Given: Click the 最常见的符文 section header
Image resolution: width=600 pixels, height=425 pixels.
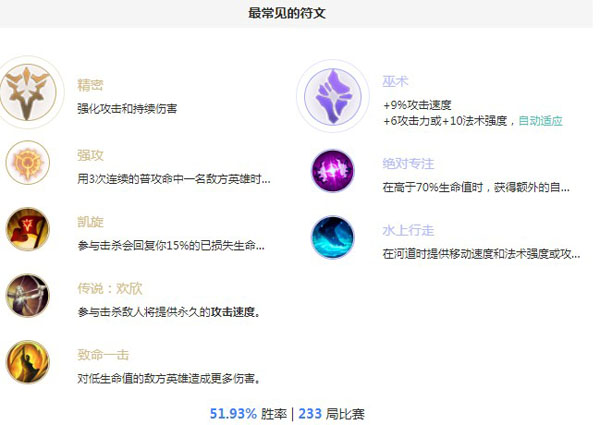Looking at the screenshot, I should pos(287,13).
